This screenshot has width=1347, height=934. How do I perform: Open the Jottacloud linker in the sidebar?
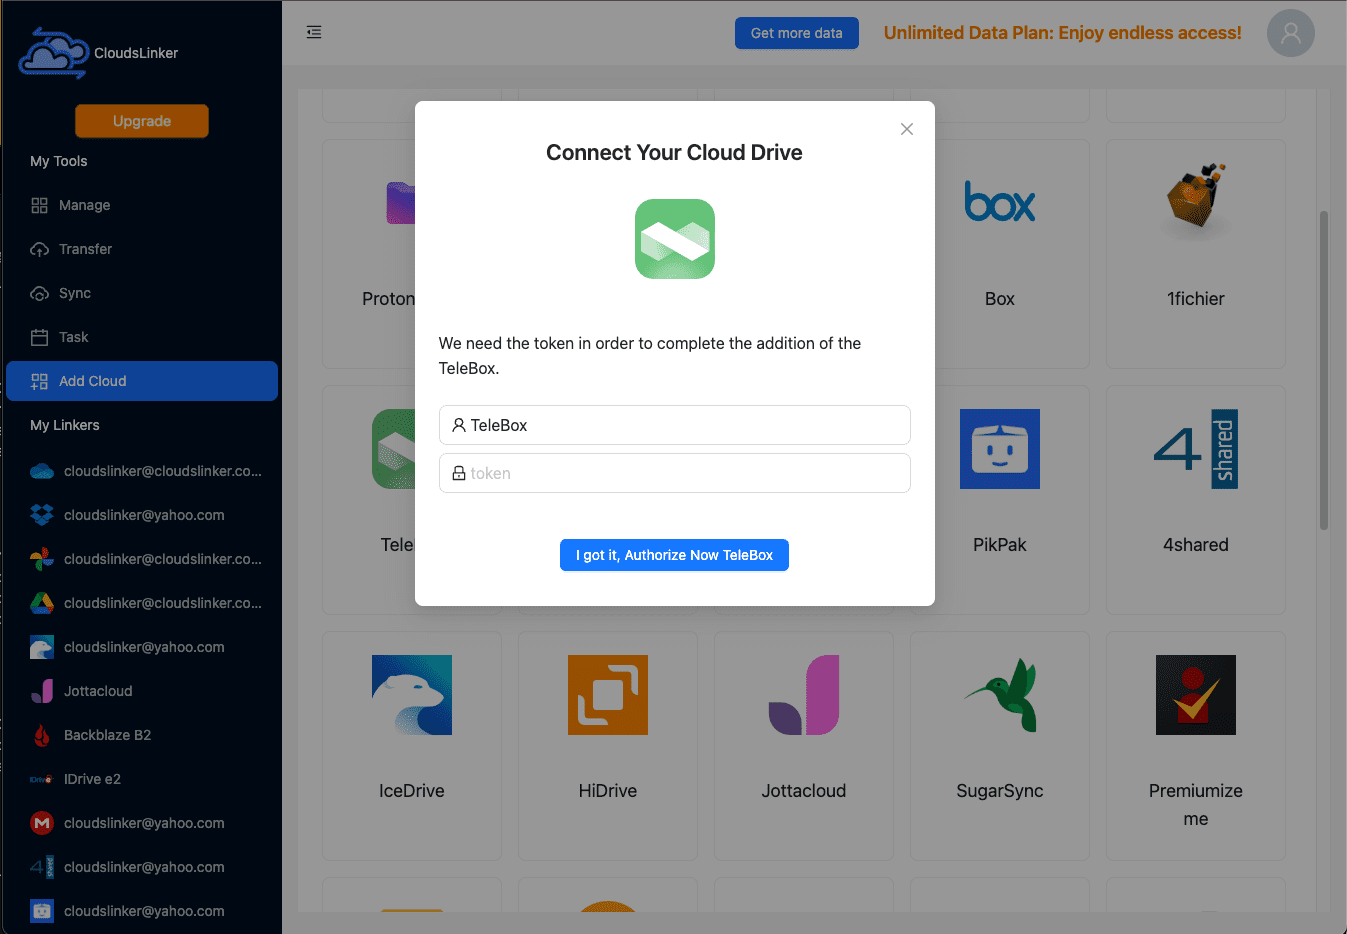tap(142, 691)
